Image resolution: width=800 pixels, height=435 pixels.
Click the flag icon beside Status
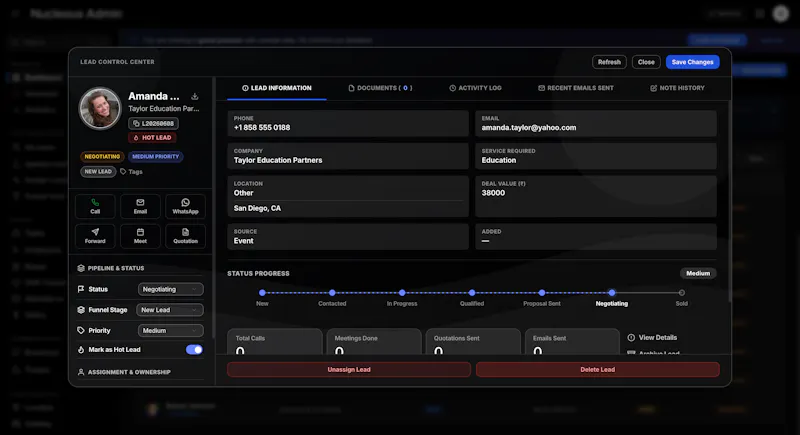point(81,289)
